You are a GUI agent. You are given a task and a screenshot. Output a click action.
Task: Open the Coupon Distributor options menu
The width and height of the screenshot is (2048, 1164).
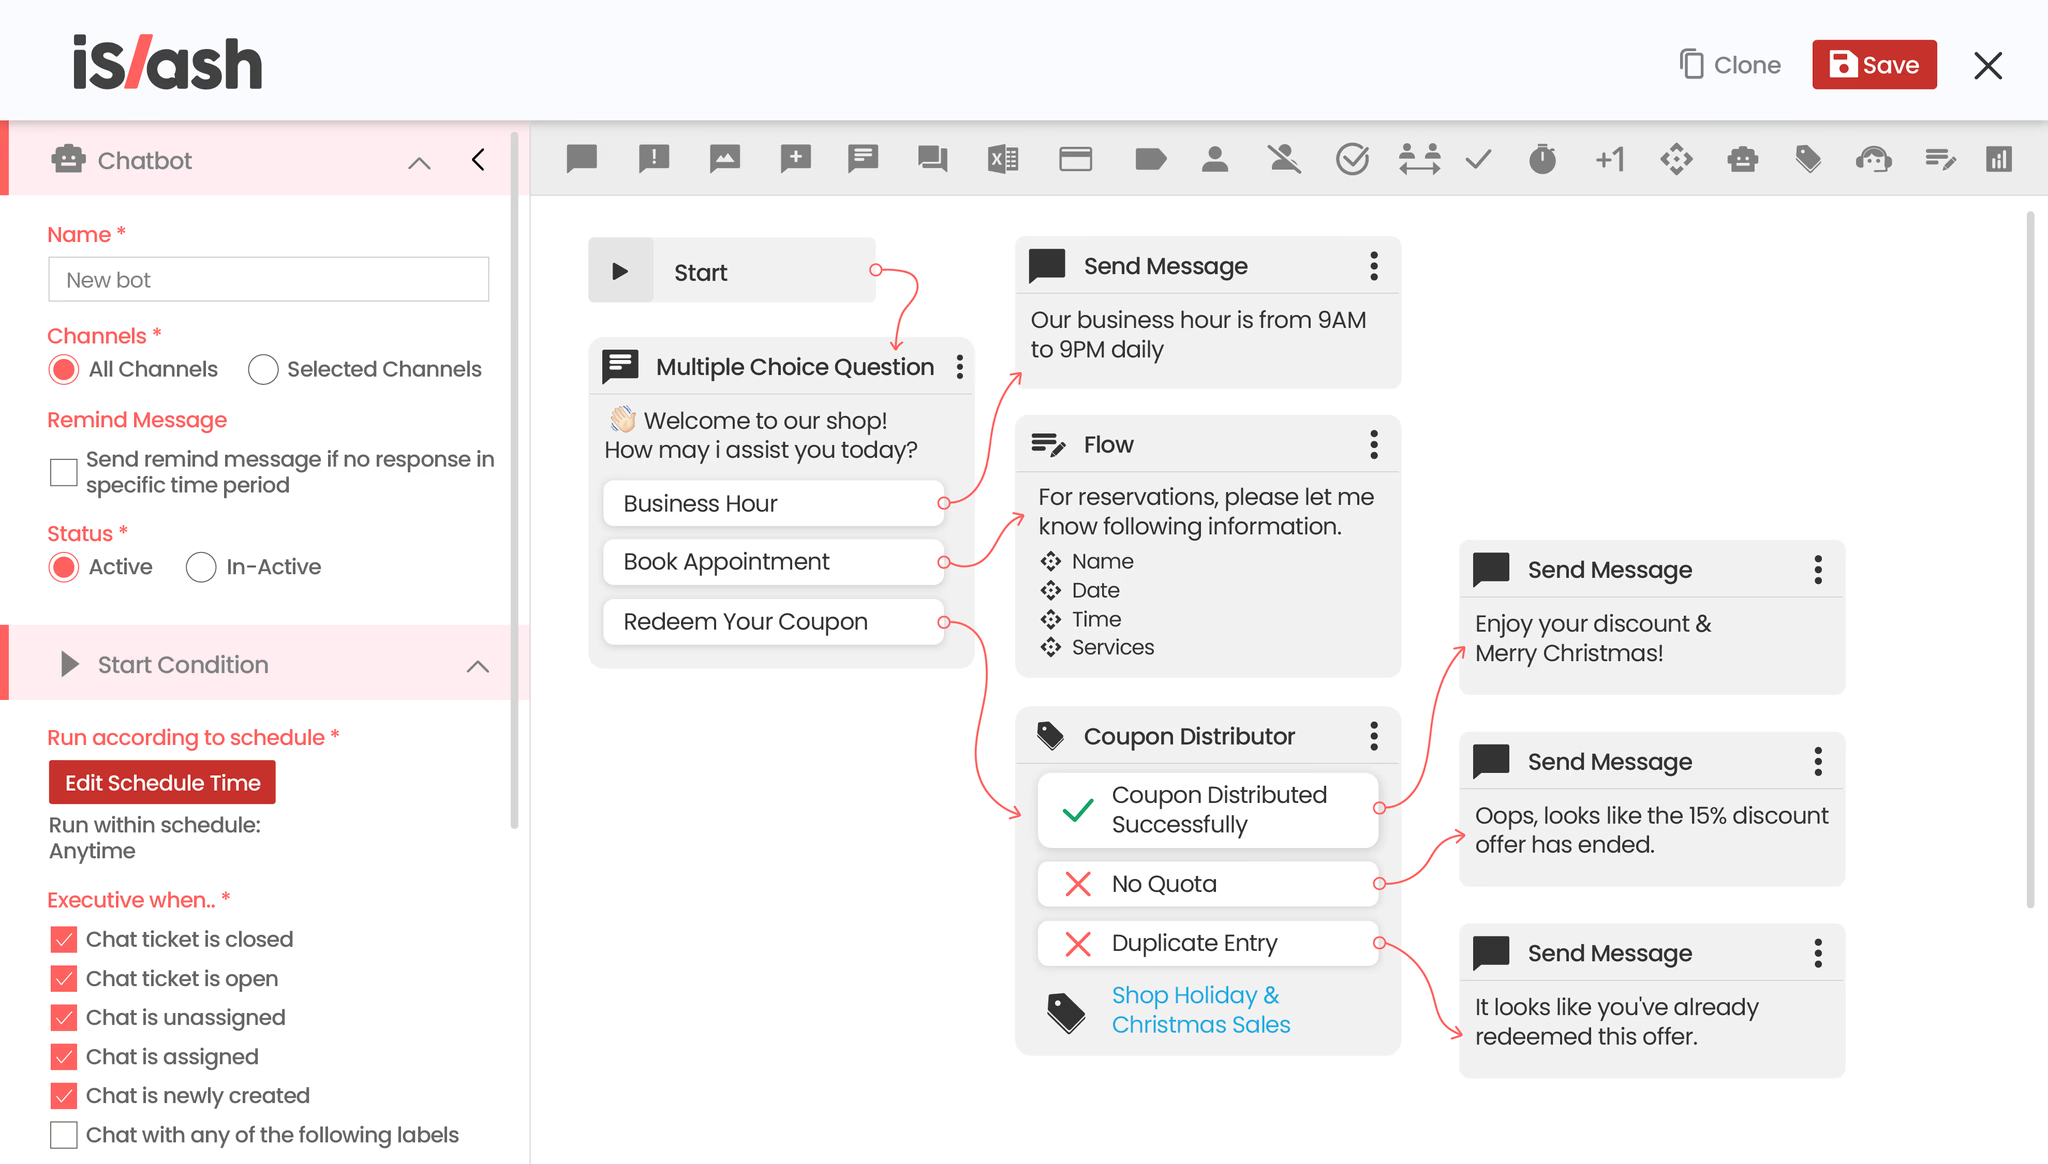coord(1374,736)
